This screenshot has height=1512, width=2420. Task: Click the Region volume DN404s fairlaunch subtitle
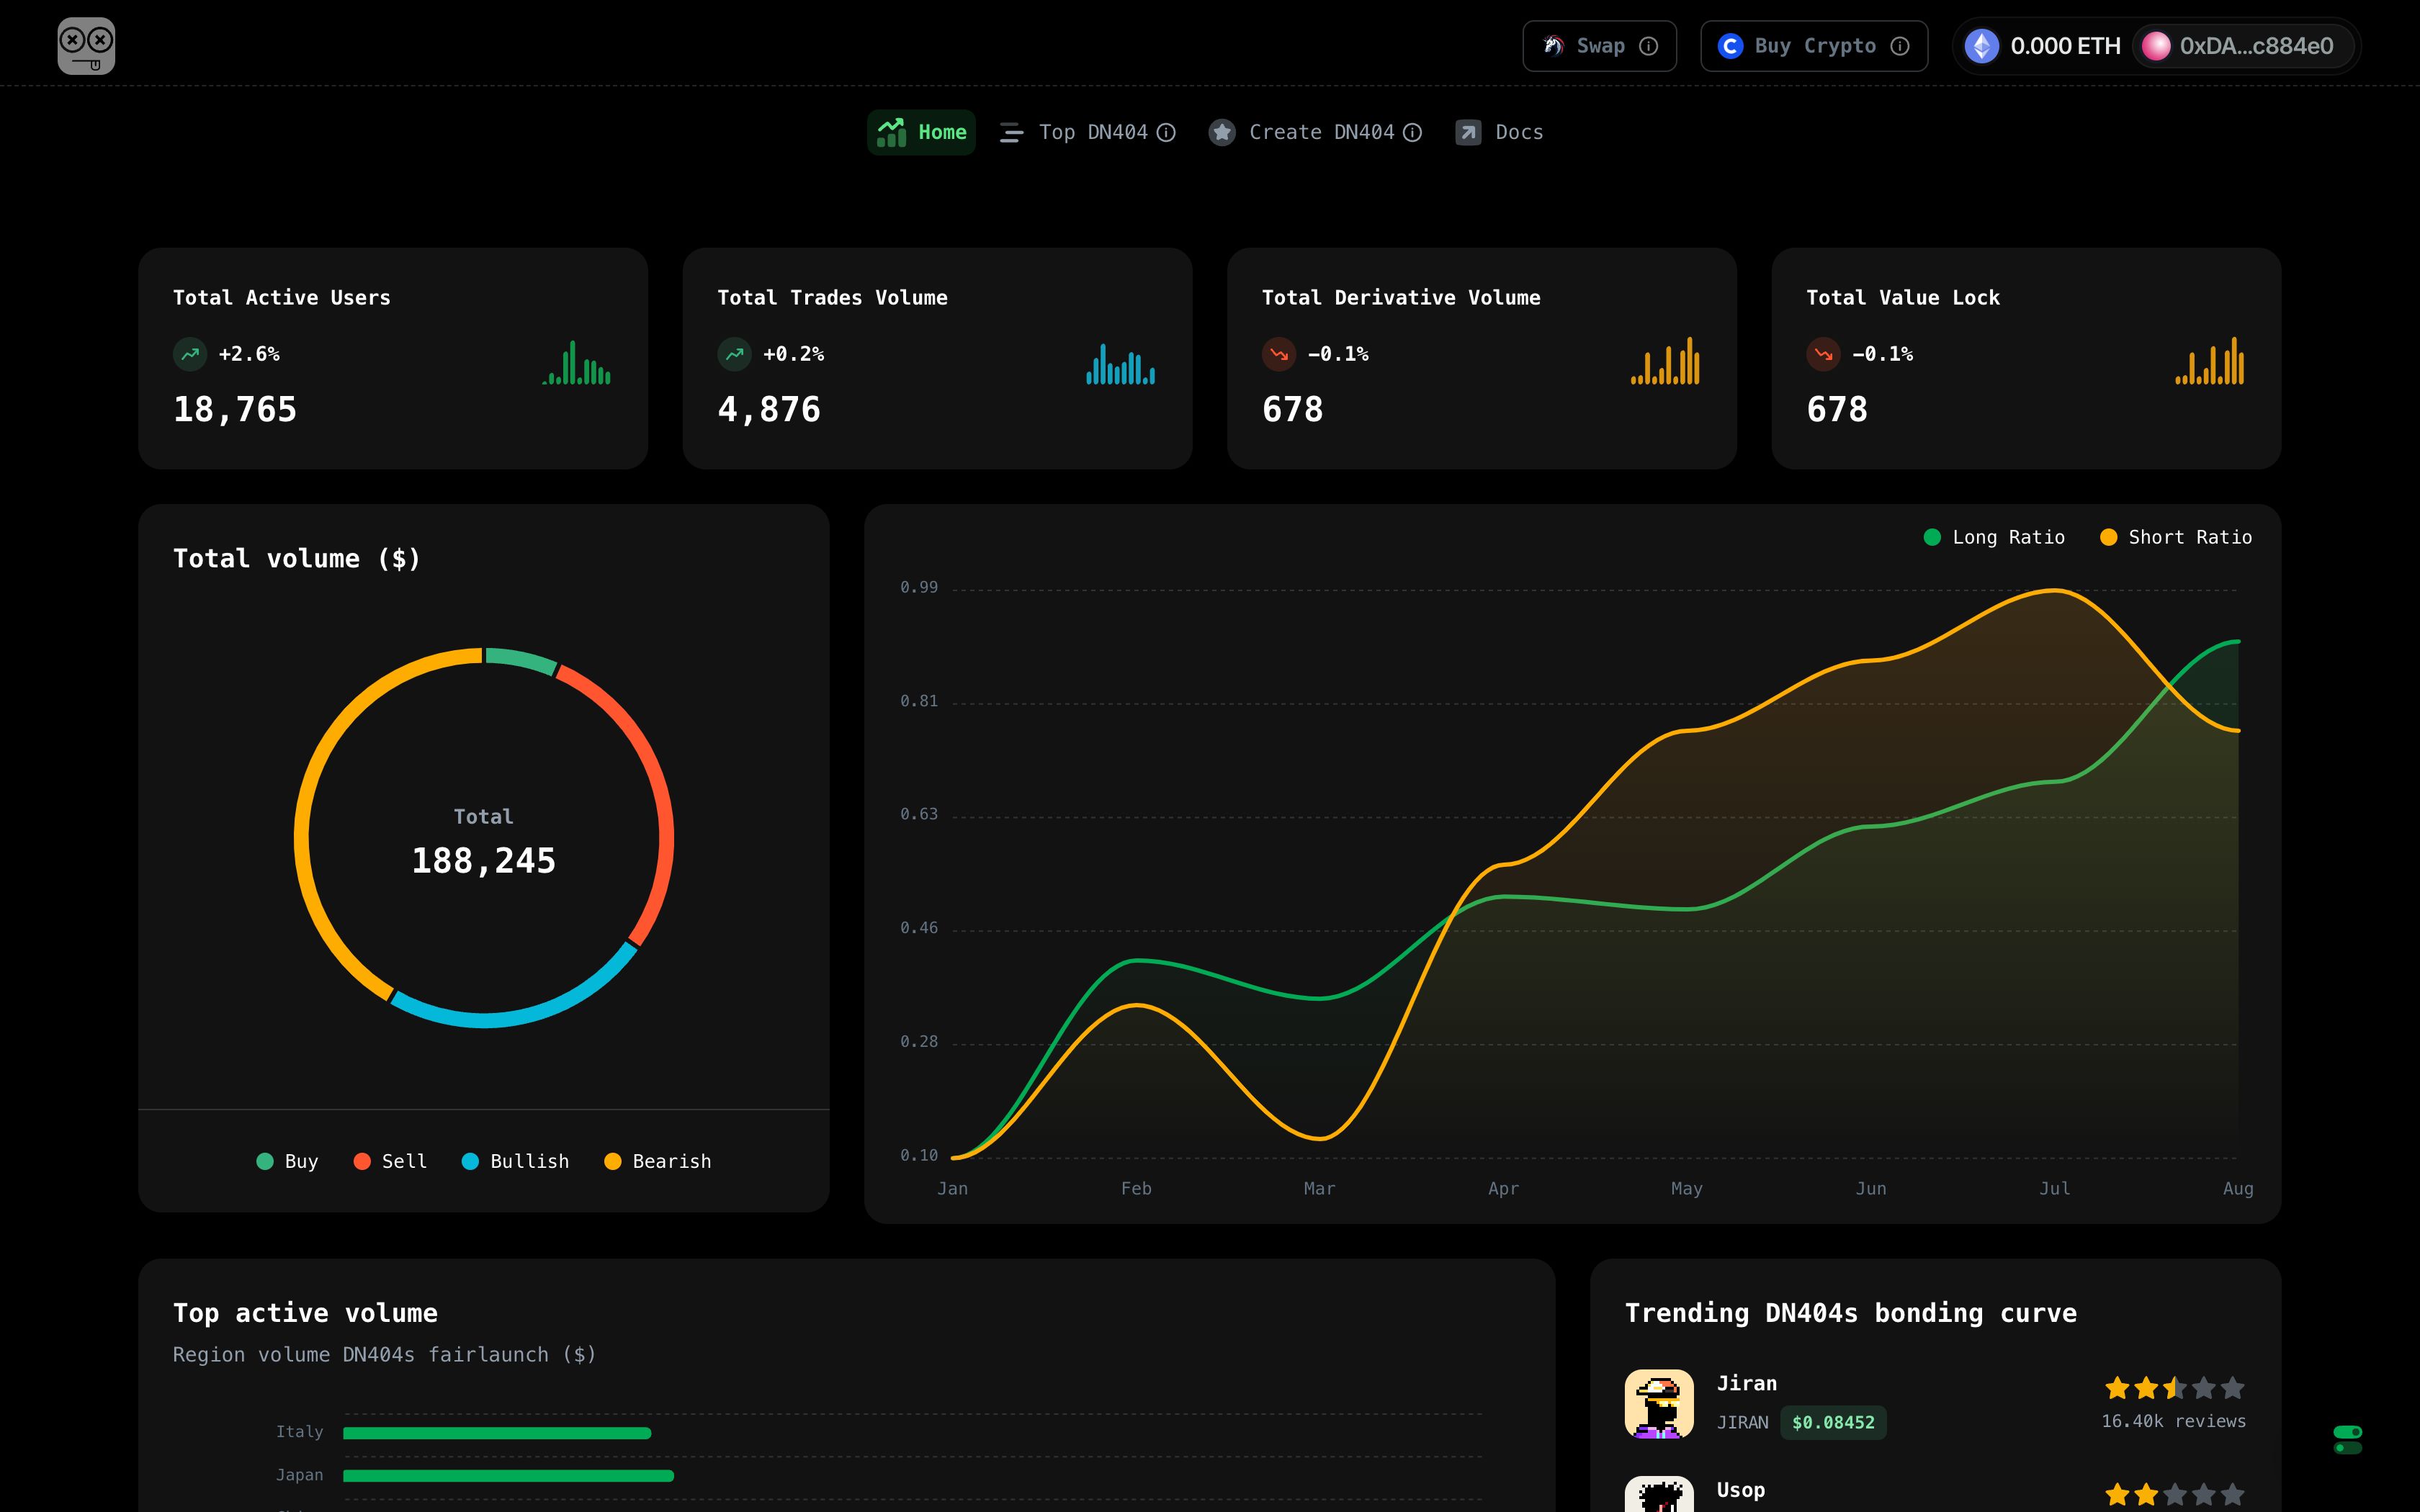coord(385,1354)
